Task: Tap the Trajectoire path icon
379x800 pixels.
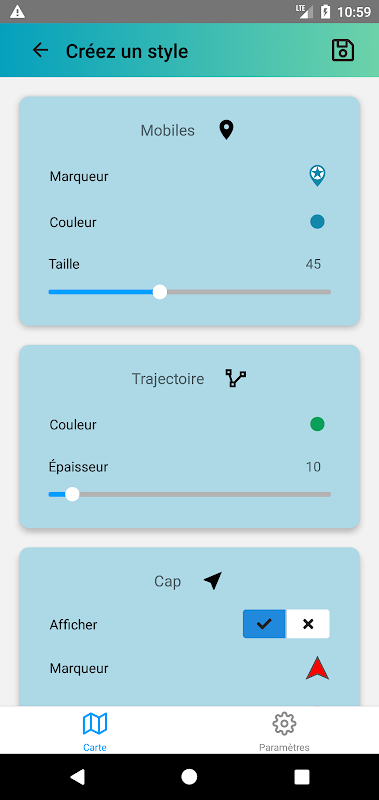Action: [236, 379]
